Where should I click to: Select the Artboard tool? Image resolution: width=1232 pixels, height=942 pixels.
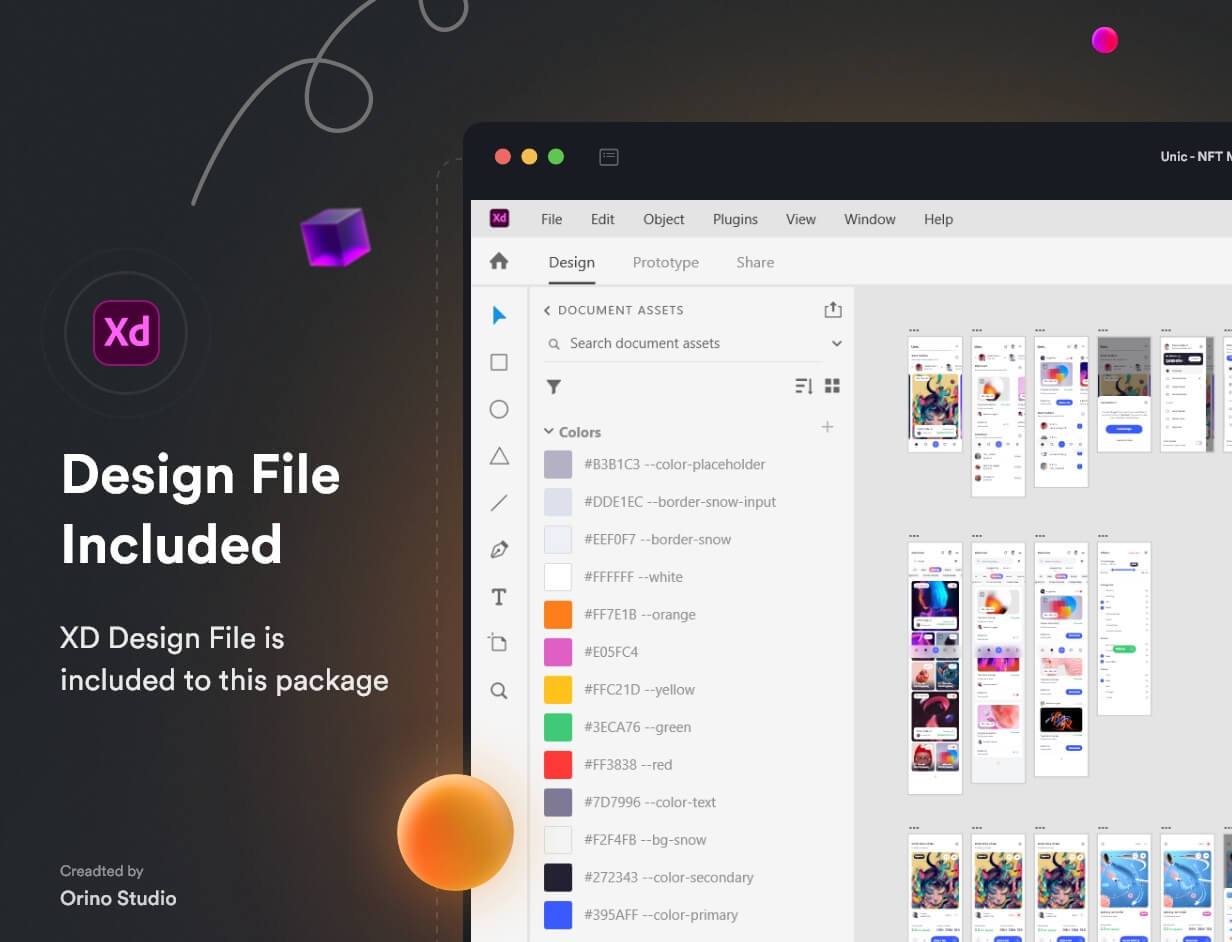pyautogui.click(x=499, y=642)
